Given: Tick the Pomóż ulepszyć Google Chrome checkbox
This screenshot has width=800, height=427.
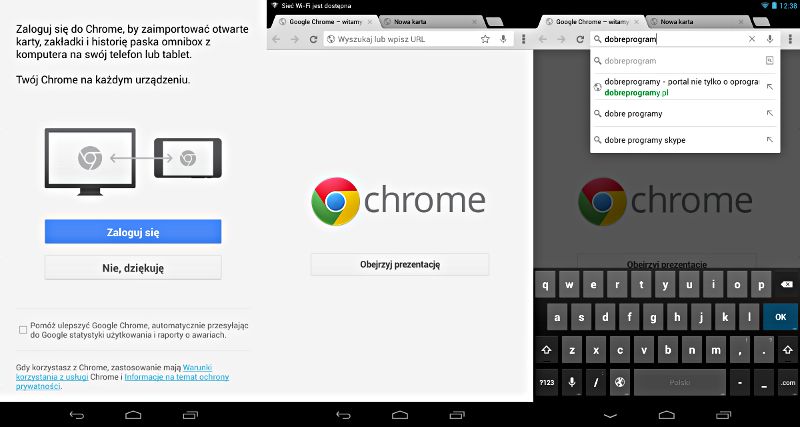Looking at the screenshot, I should [x=23, y=330].
